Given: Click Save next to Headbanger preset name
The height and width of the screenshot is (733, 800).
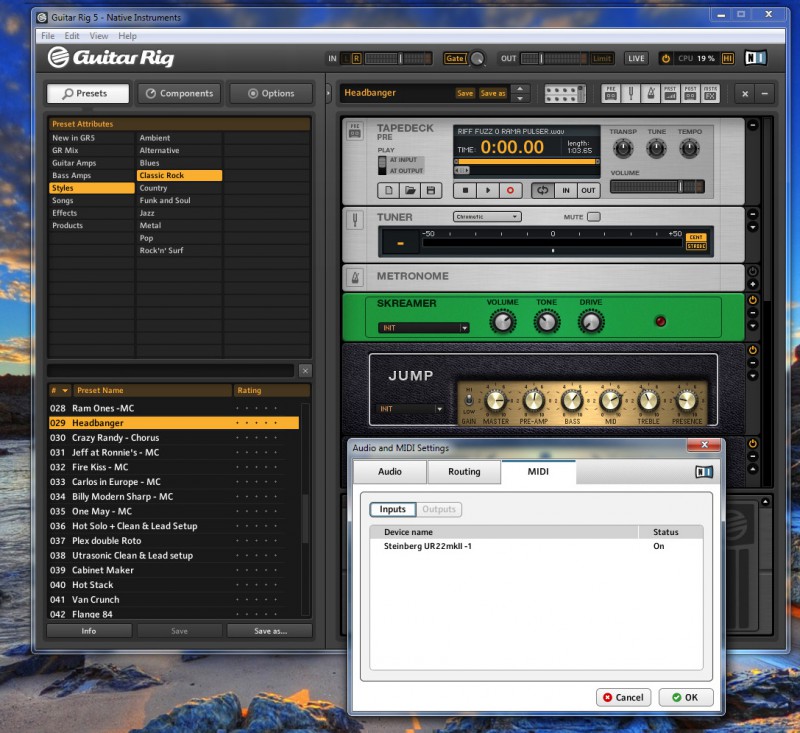Looking at the screenshot, I should (465, 93).
